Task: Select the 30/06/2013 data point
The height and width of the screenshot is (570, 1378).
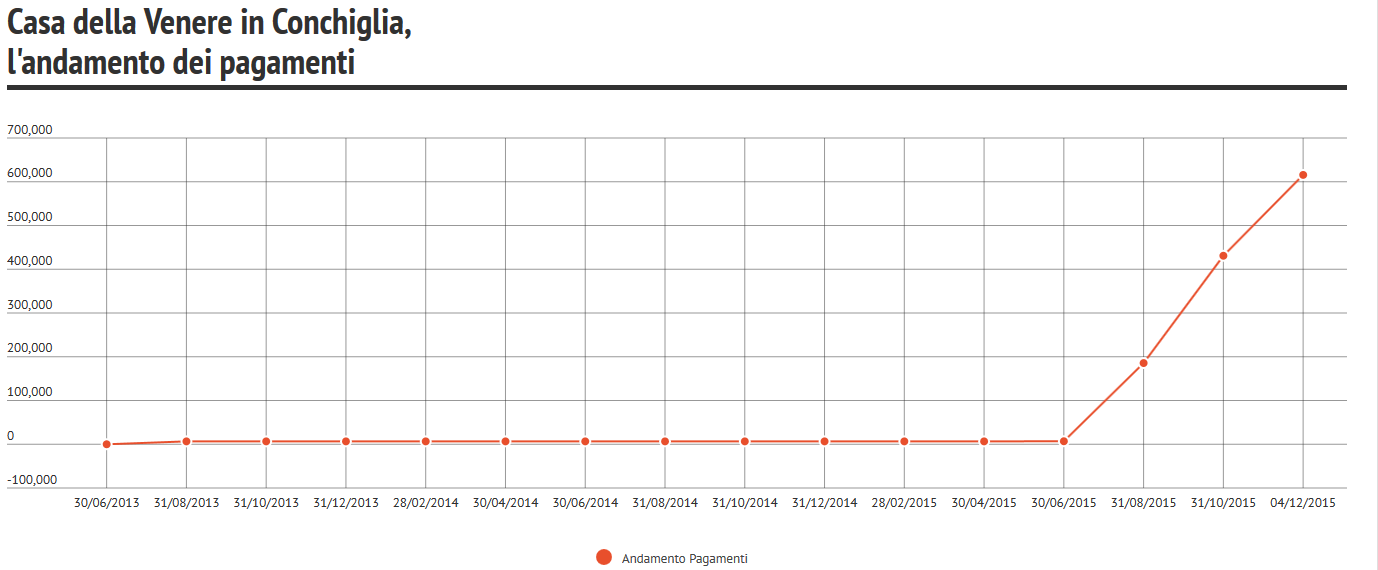Action: click(107, 444)
